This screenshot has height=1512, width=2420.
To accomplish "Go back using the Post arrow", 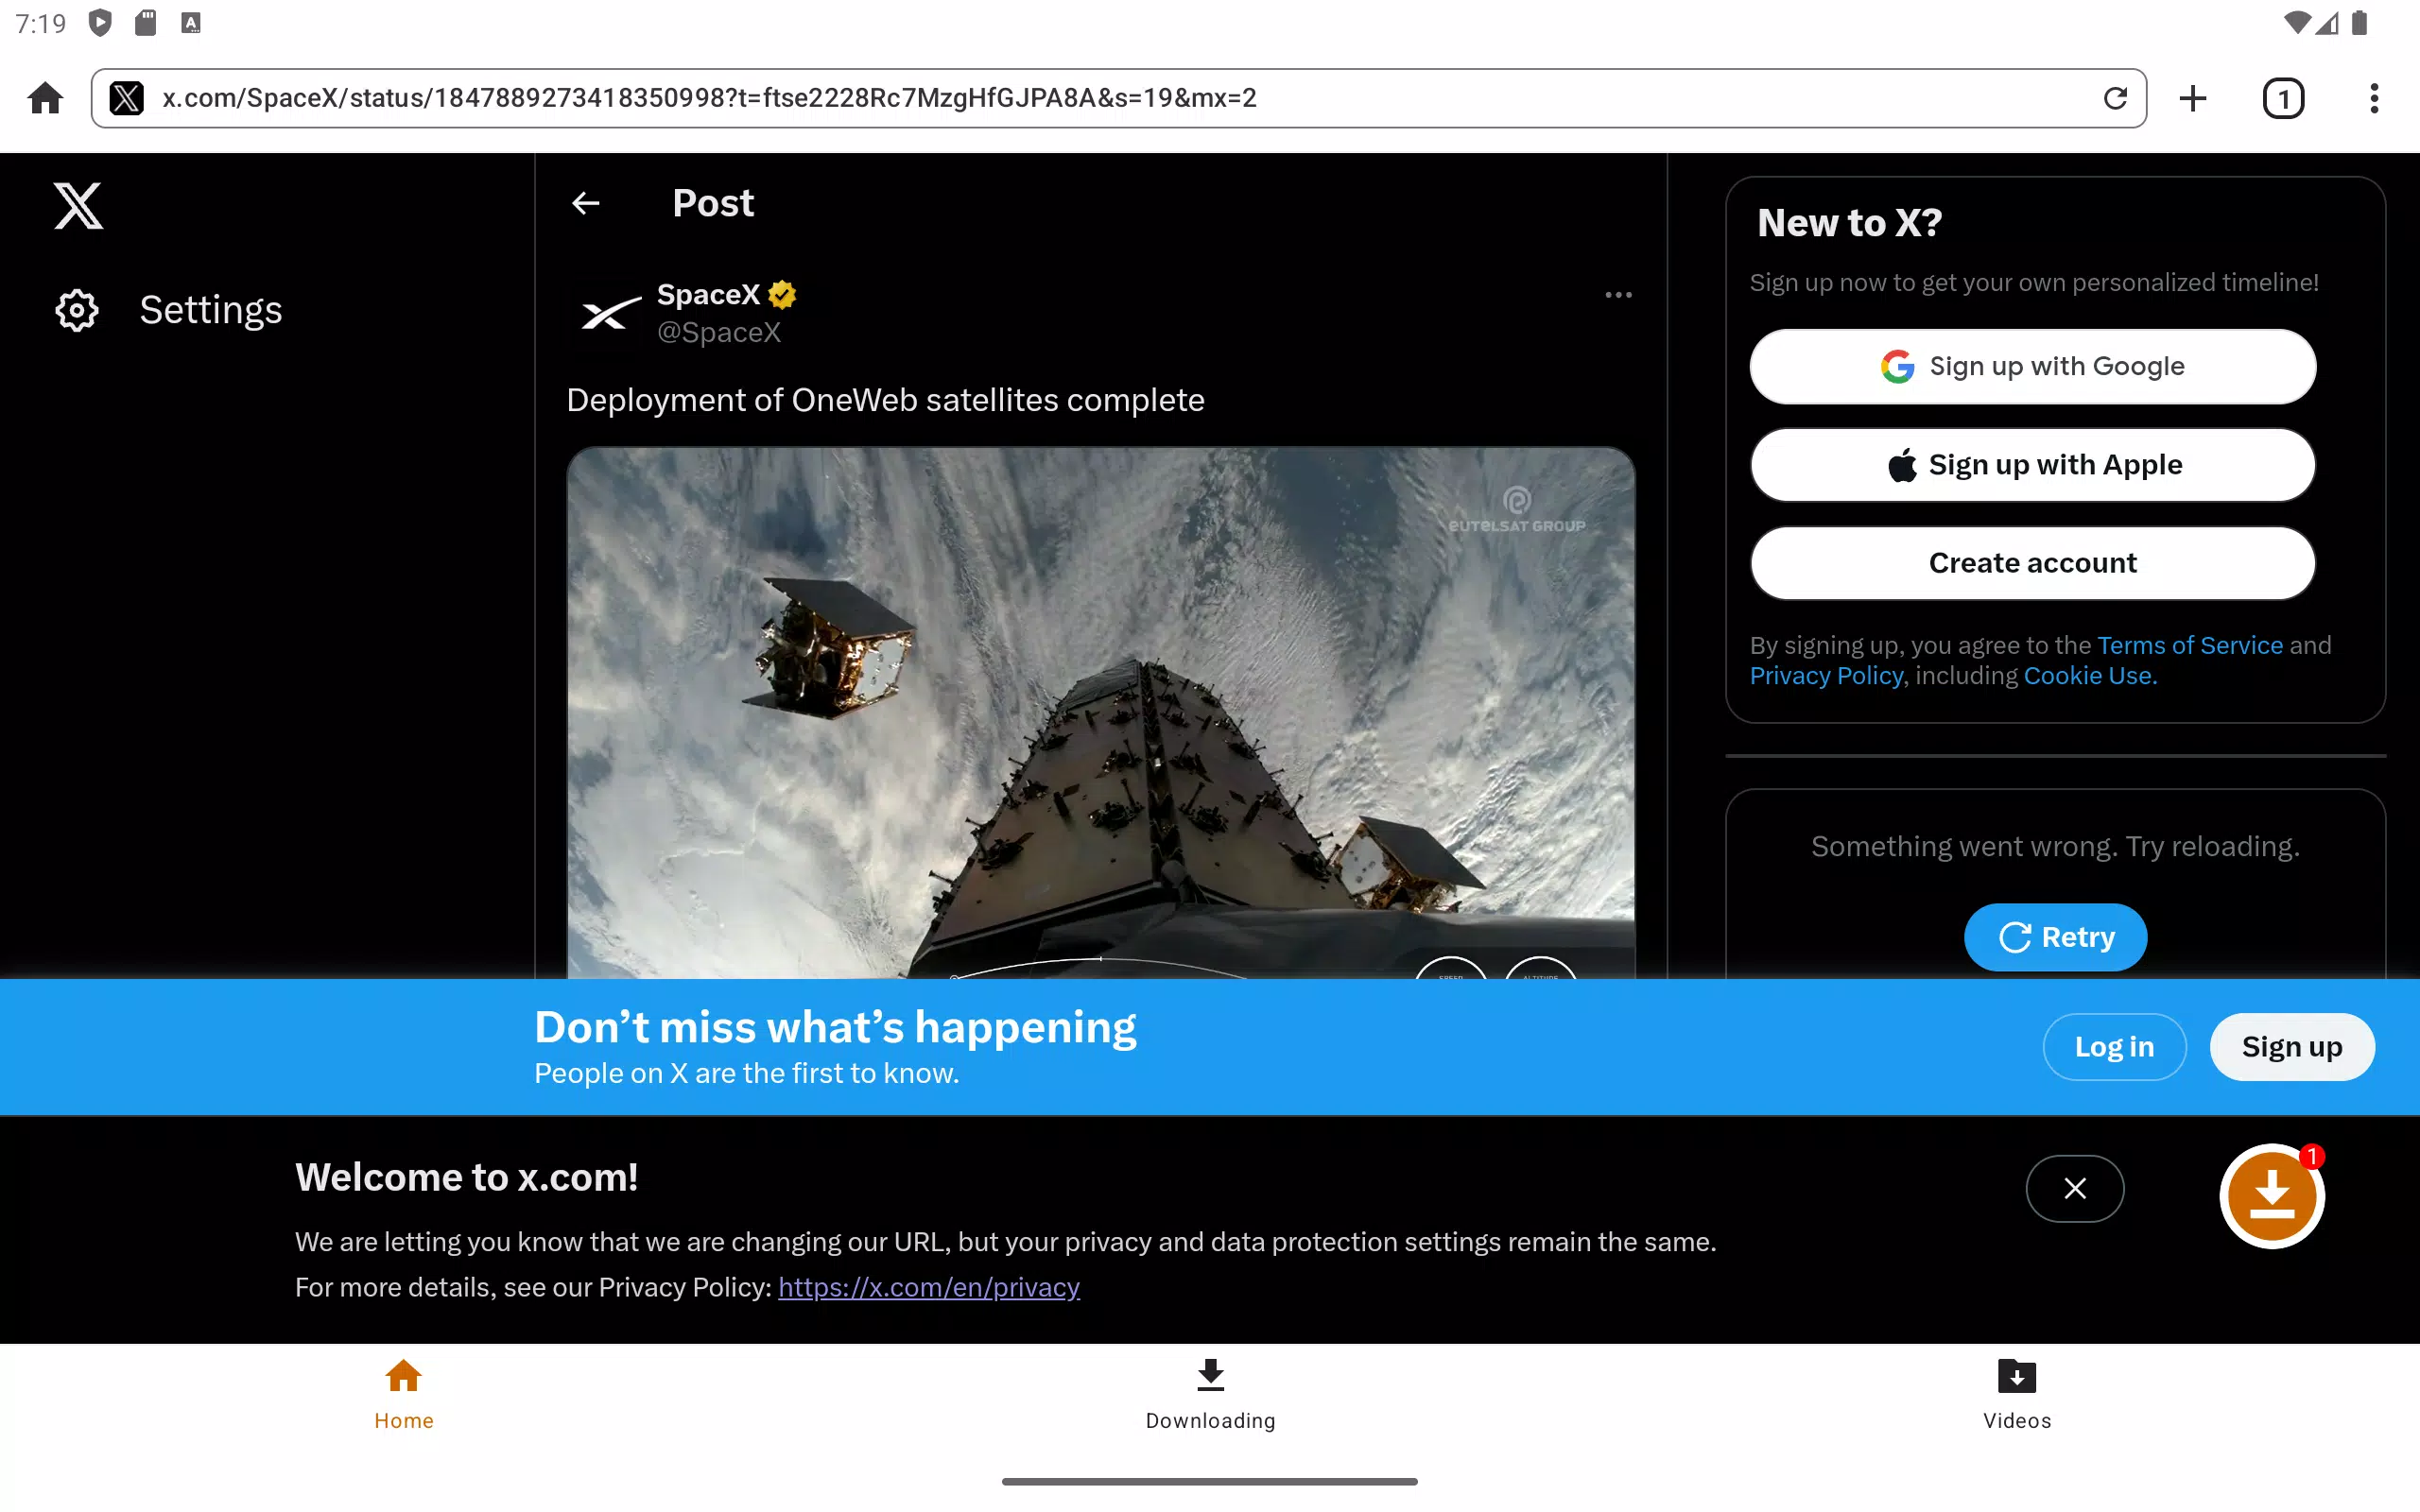I will pos(586,203).
